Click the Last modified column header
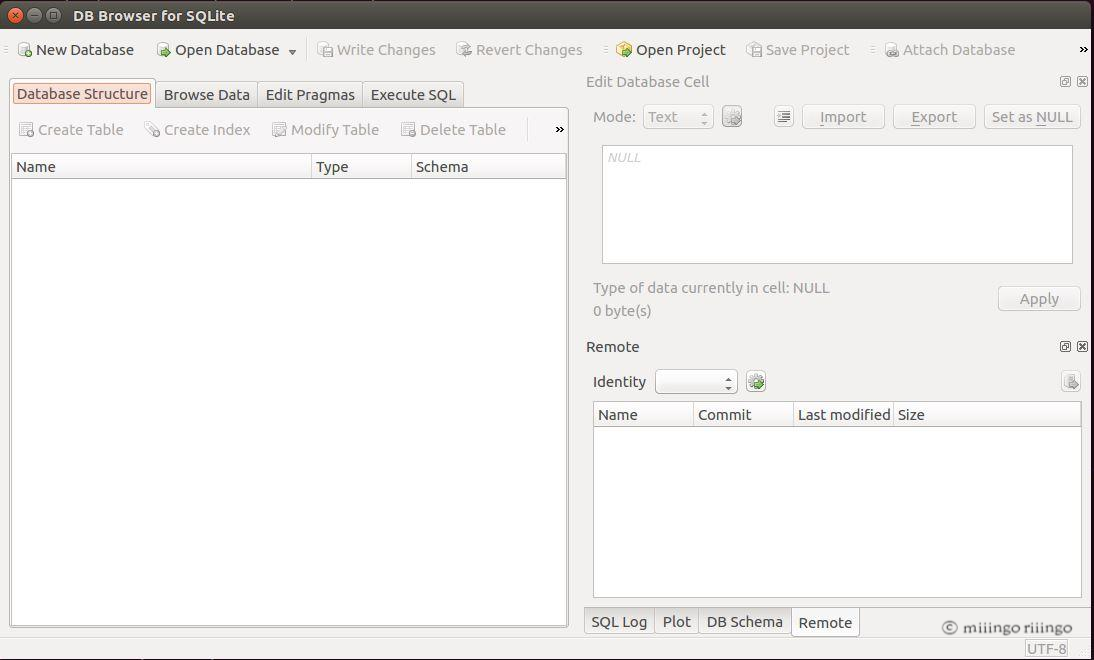The image size is (1094, 660). (x=844, y=414)
